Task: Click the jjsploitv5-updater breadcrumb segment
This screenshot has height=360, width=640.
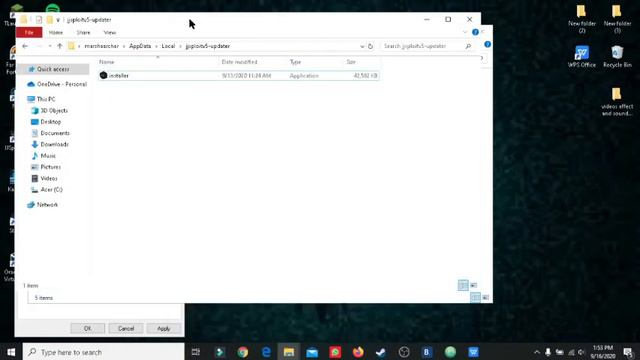Action: point(208,46)
